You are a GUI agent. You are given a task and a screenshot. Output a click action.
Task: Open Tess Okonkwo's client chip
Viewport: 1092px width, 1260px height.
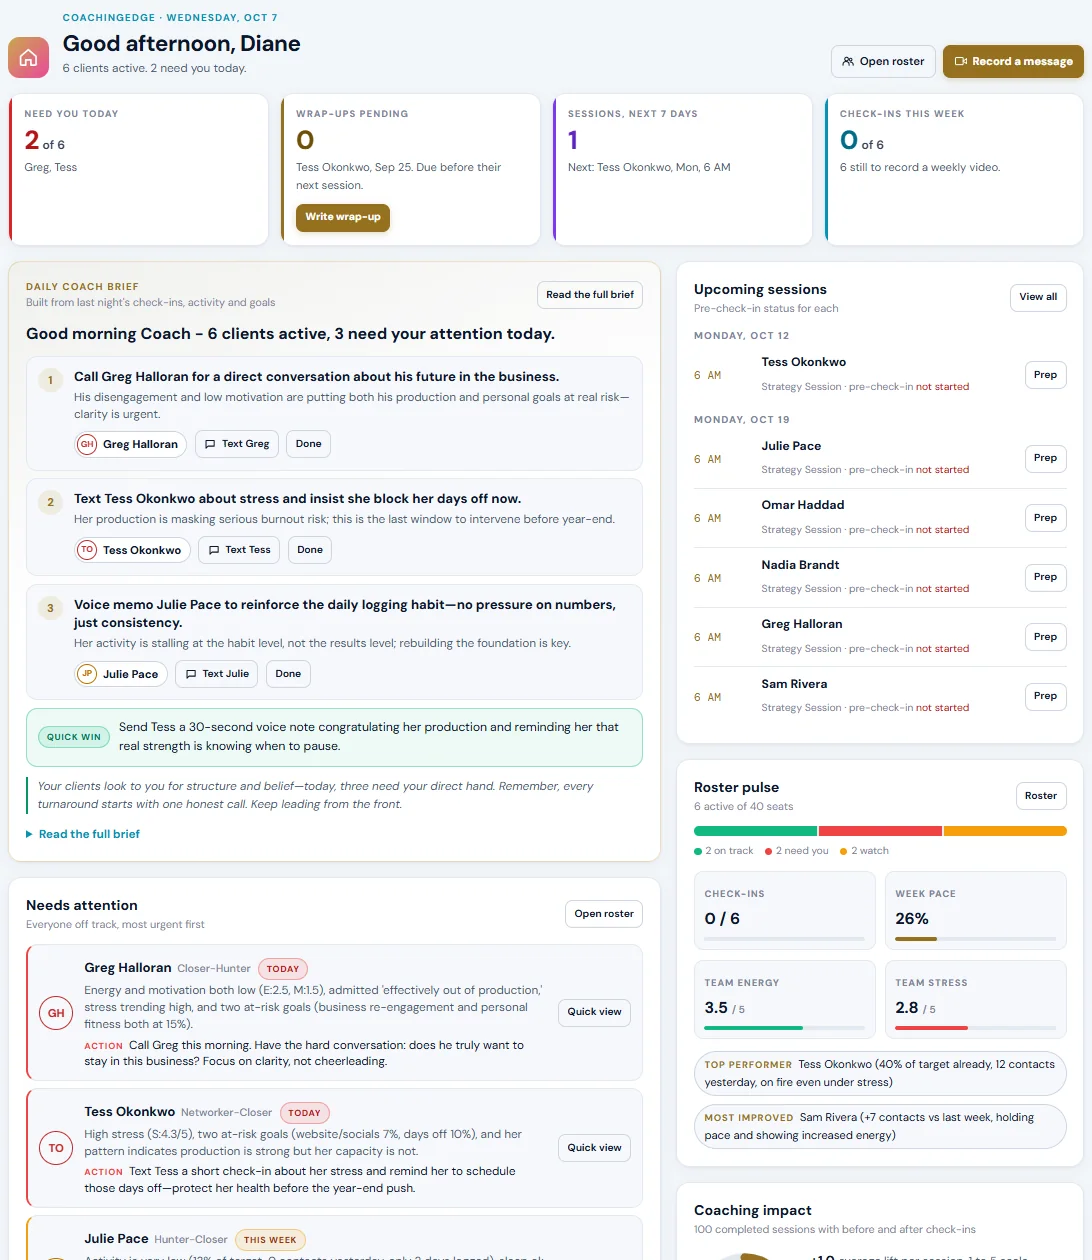[132, 550]
